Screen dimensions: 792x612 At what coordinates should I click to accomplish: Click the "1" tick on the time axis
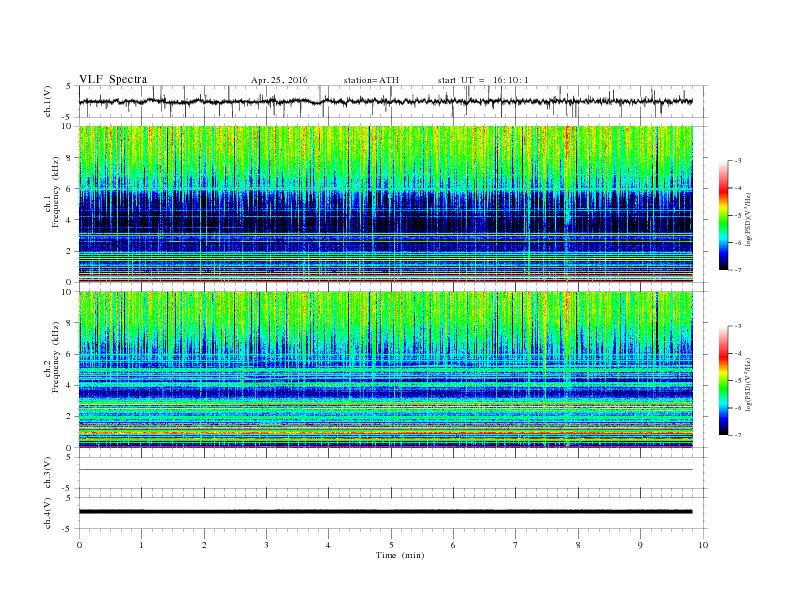tap(141, 545)
